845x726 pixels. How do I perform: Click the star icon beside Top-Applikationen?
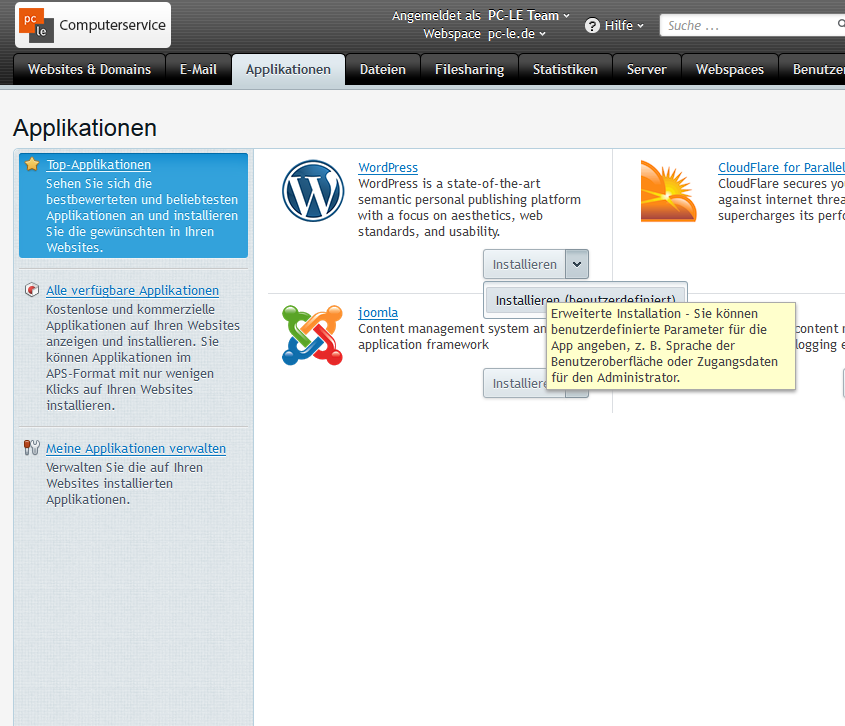(32, 164)
